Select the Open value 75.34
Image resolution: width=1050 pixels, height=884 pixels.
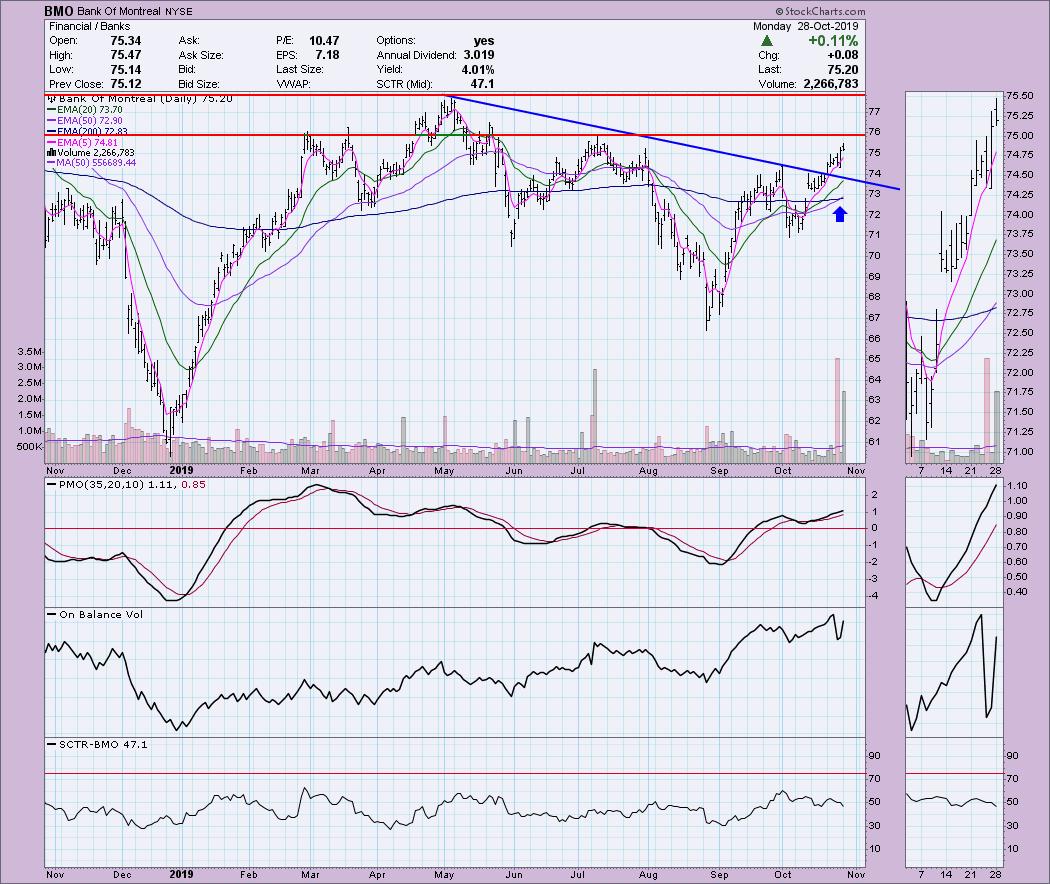pyautogui.click(x=125, y=40)
